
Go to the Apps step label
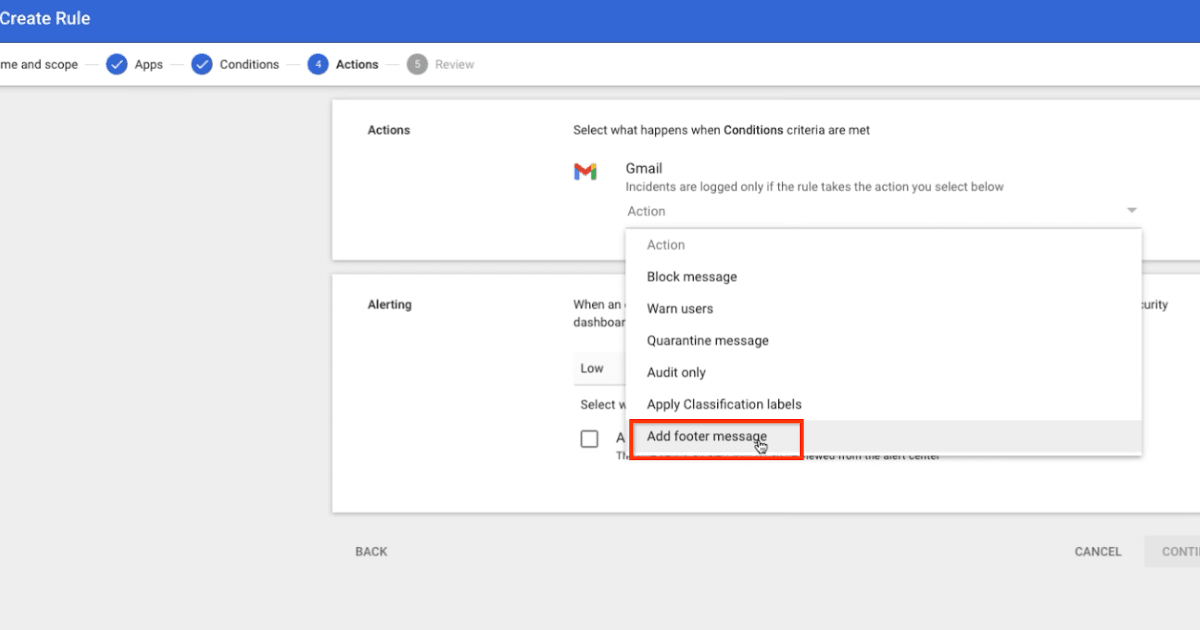click(x=149, y=65)
